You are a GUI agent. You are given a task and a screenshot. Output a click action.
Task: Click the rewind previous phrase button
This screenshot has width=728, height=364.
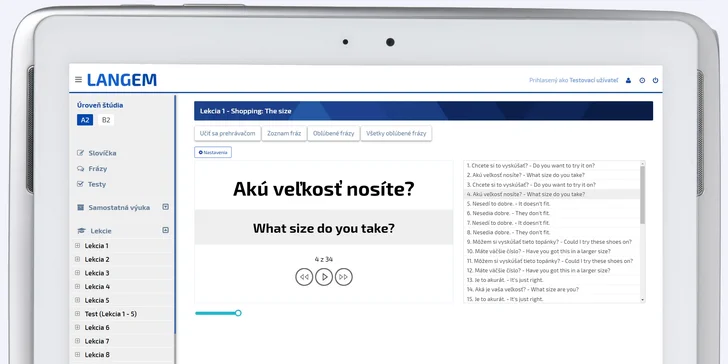(x=304, y=277)
